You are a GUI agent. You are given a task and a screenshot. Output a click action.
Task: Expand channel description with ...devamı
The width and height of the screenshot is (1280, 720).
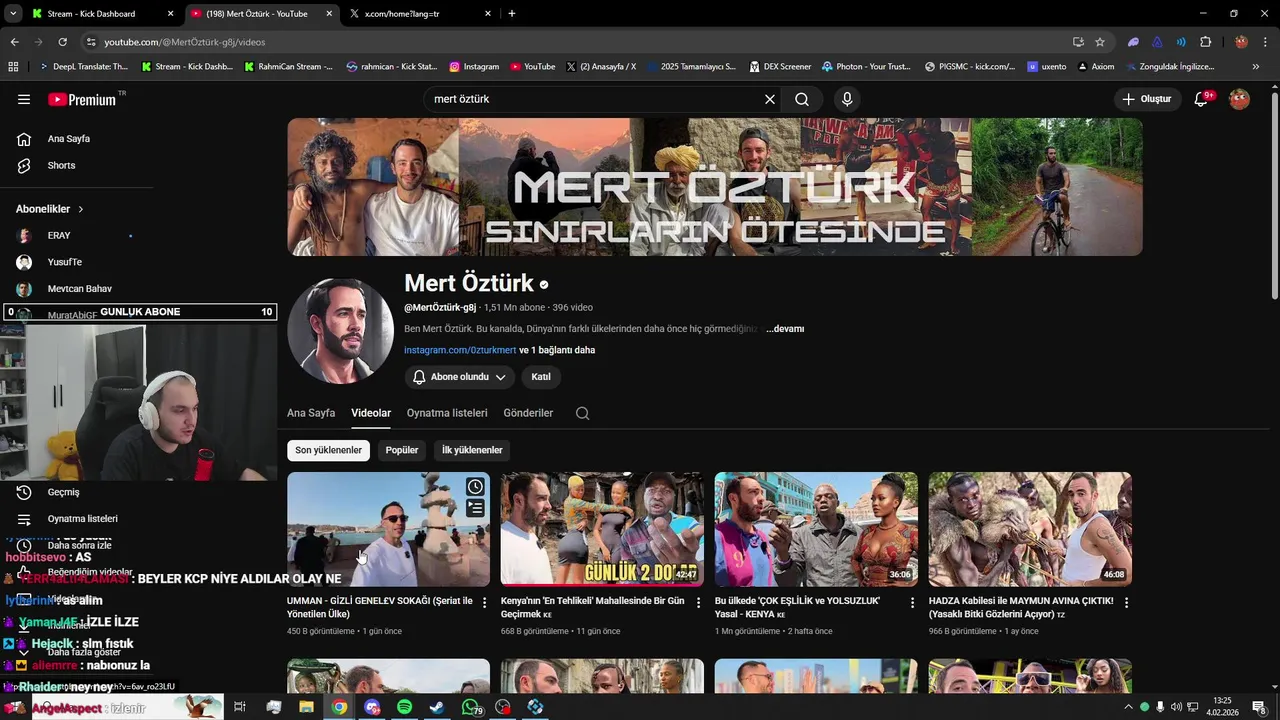click(785, 329)
